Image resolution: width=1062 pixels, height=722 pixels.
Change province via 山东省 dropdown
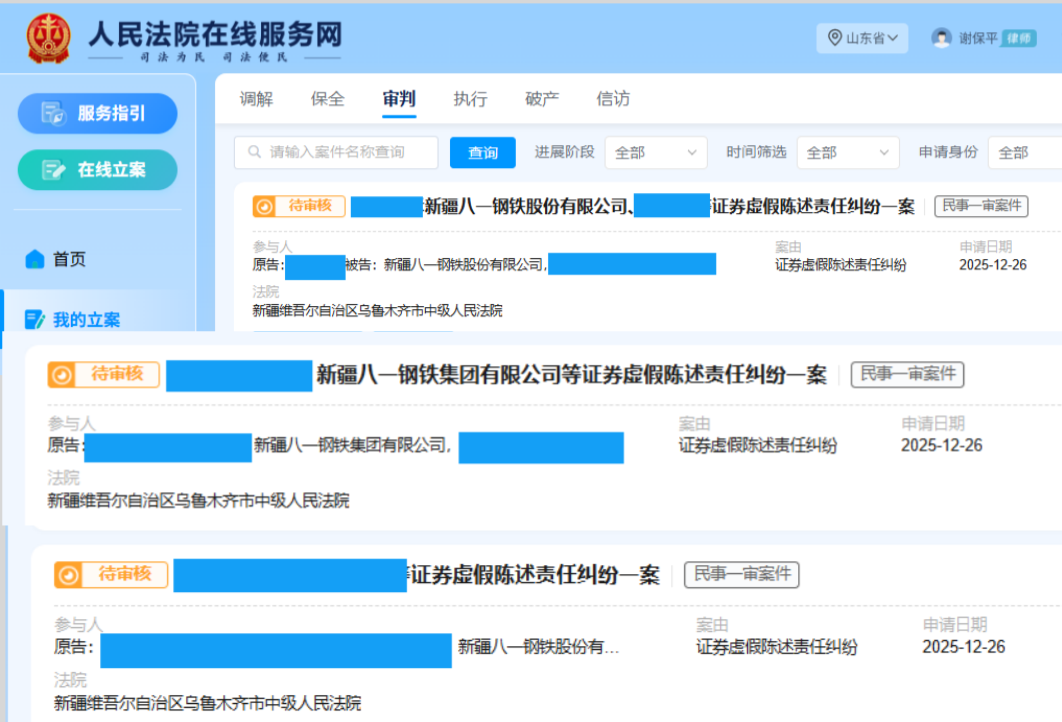[862, 37]
